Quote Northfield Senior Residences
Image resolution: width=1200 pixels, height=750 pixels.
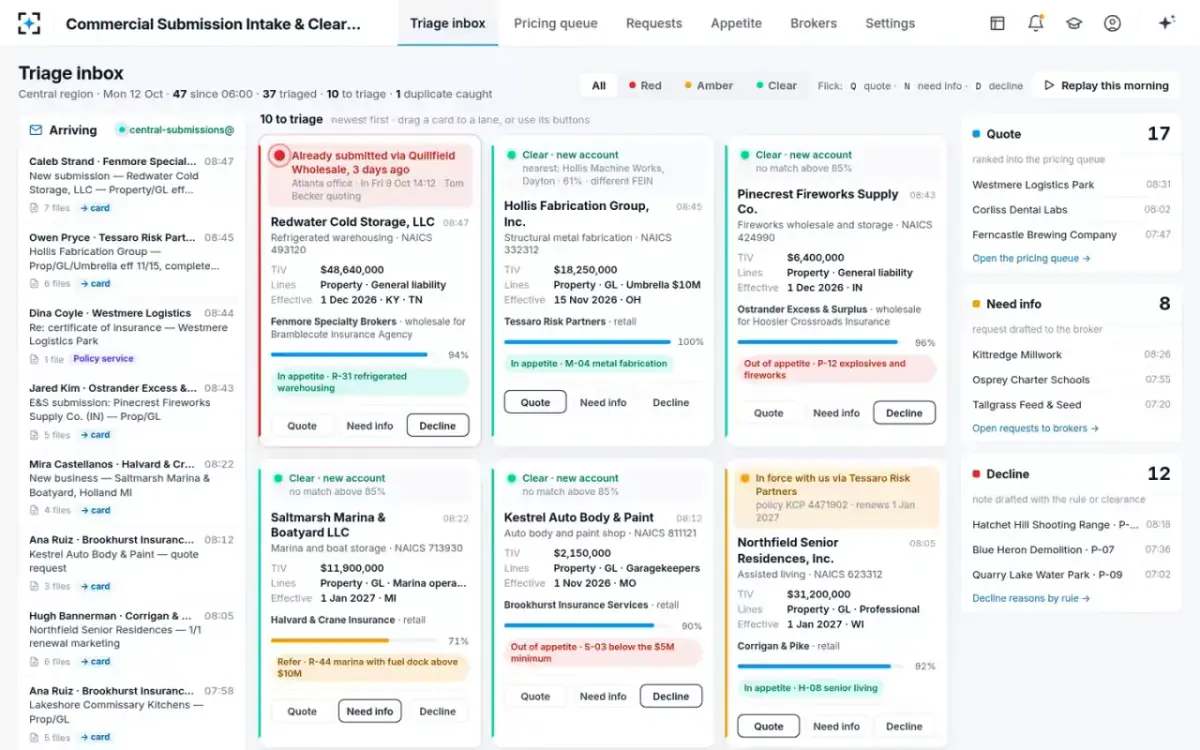[x=768, y=726]
